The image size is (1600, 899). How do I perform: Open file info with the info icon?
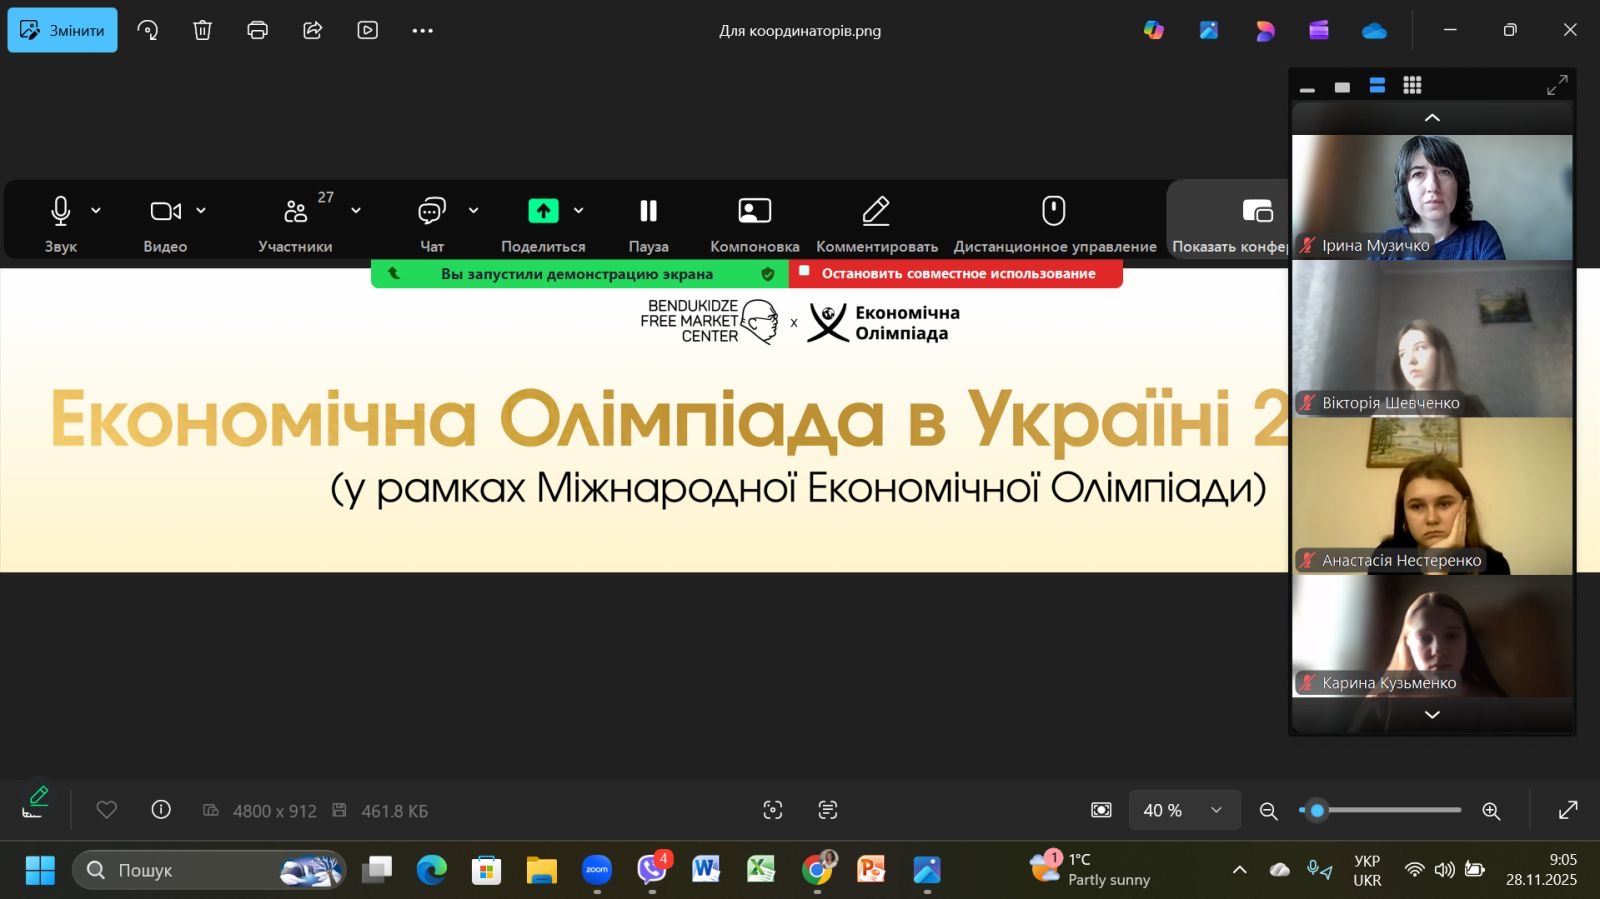(161, 810)
